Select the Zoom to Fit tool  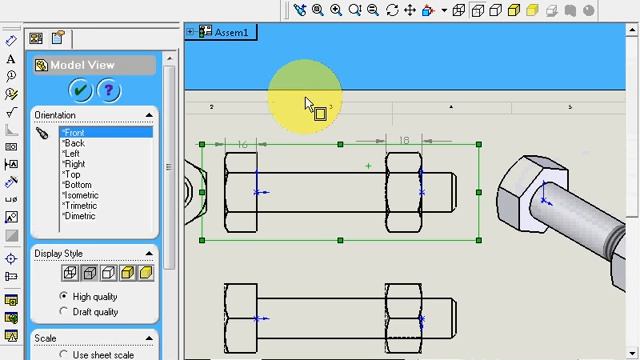(318, 10)
